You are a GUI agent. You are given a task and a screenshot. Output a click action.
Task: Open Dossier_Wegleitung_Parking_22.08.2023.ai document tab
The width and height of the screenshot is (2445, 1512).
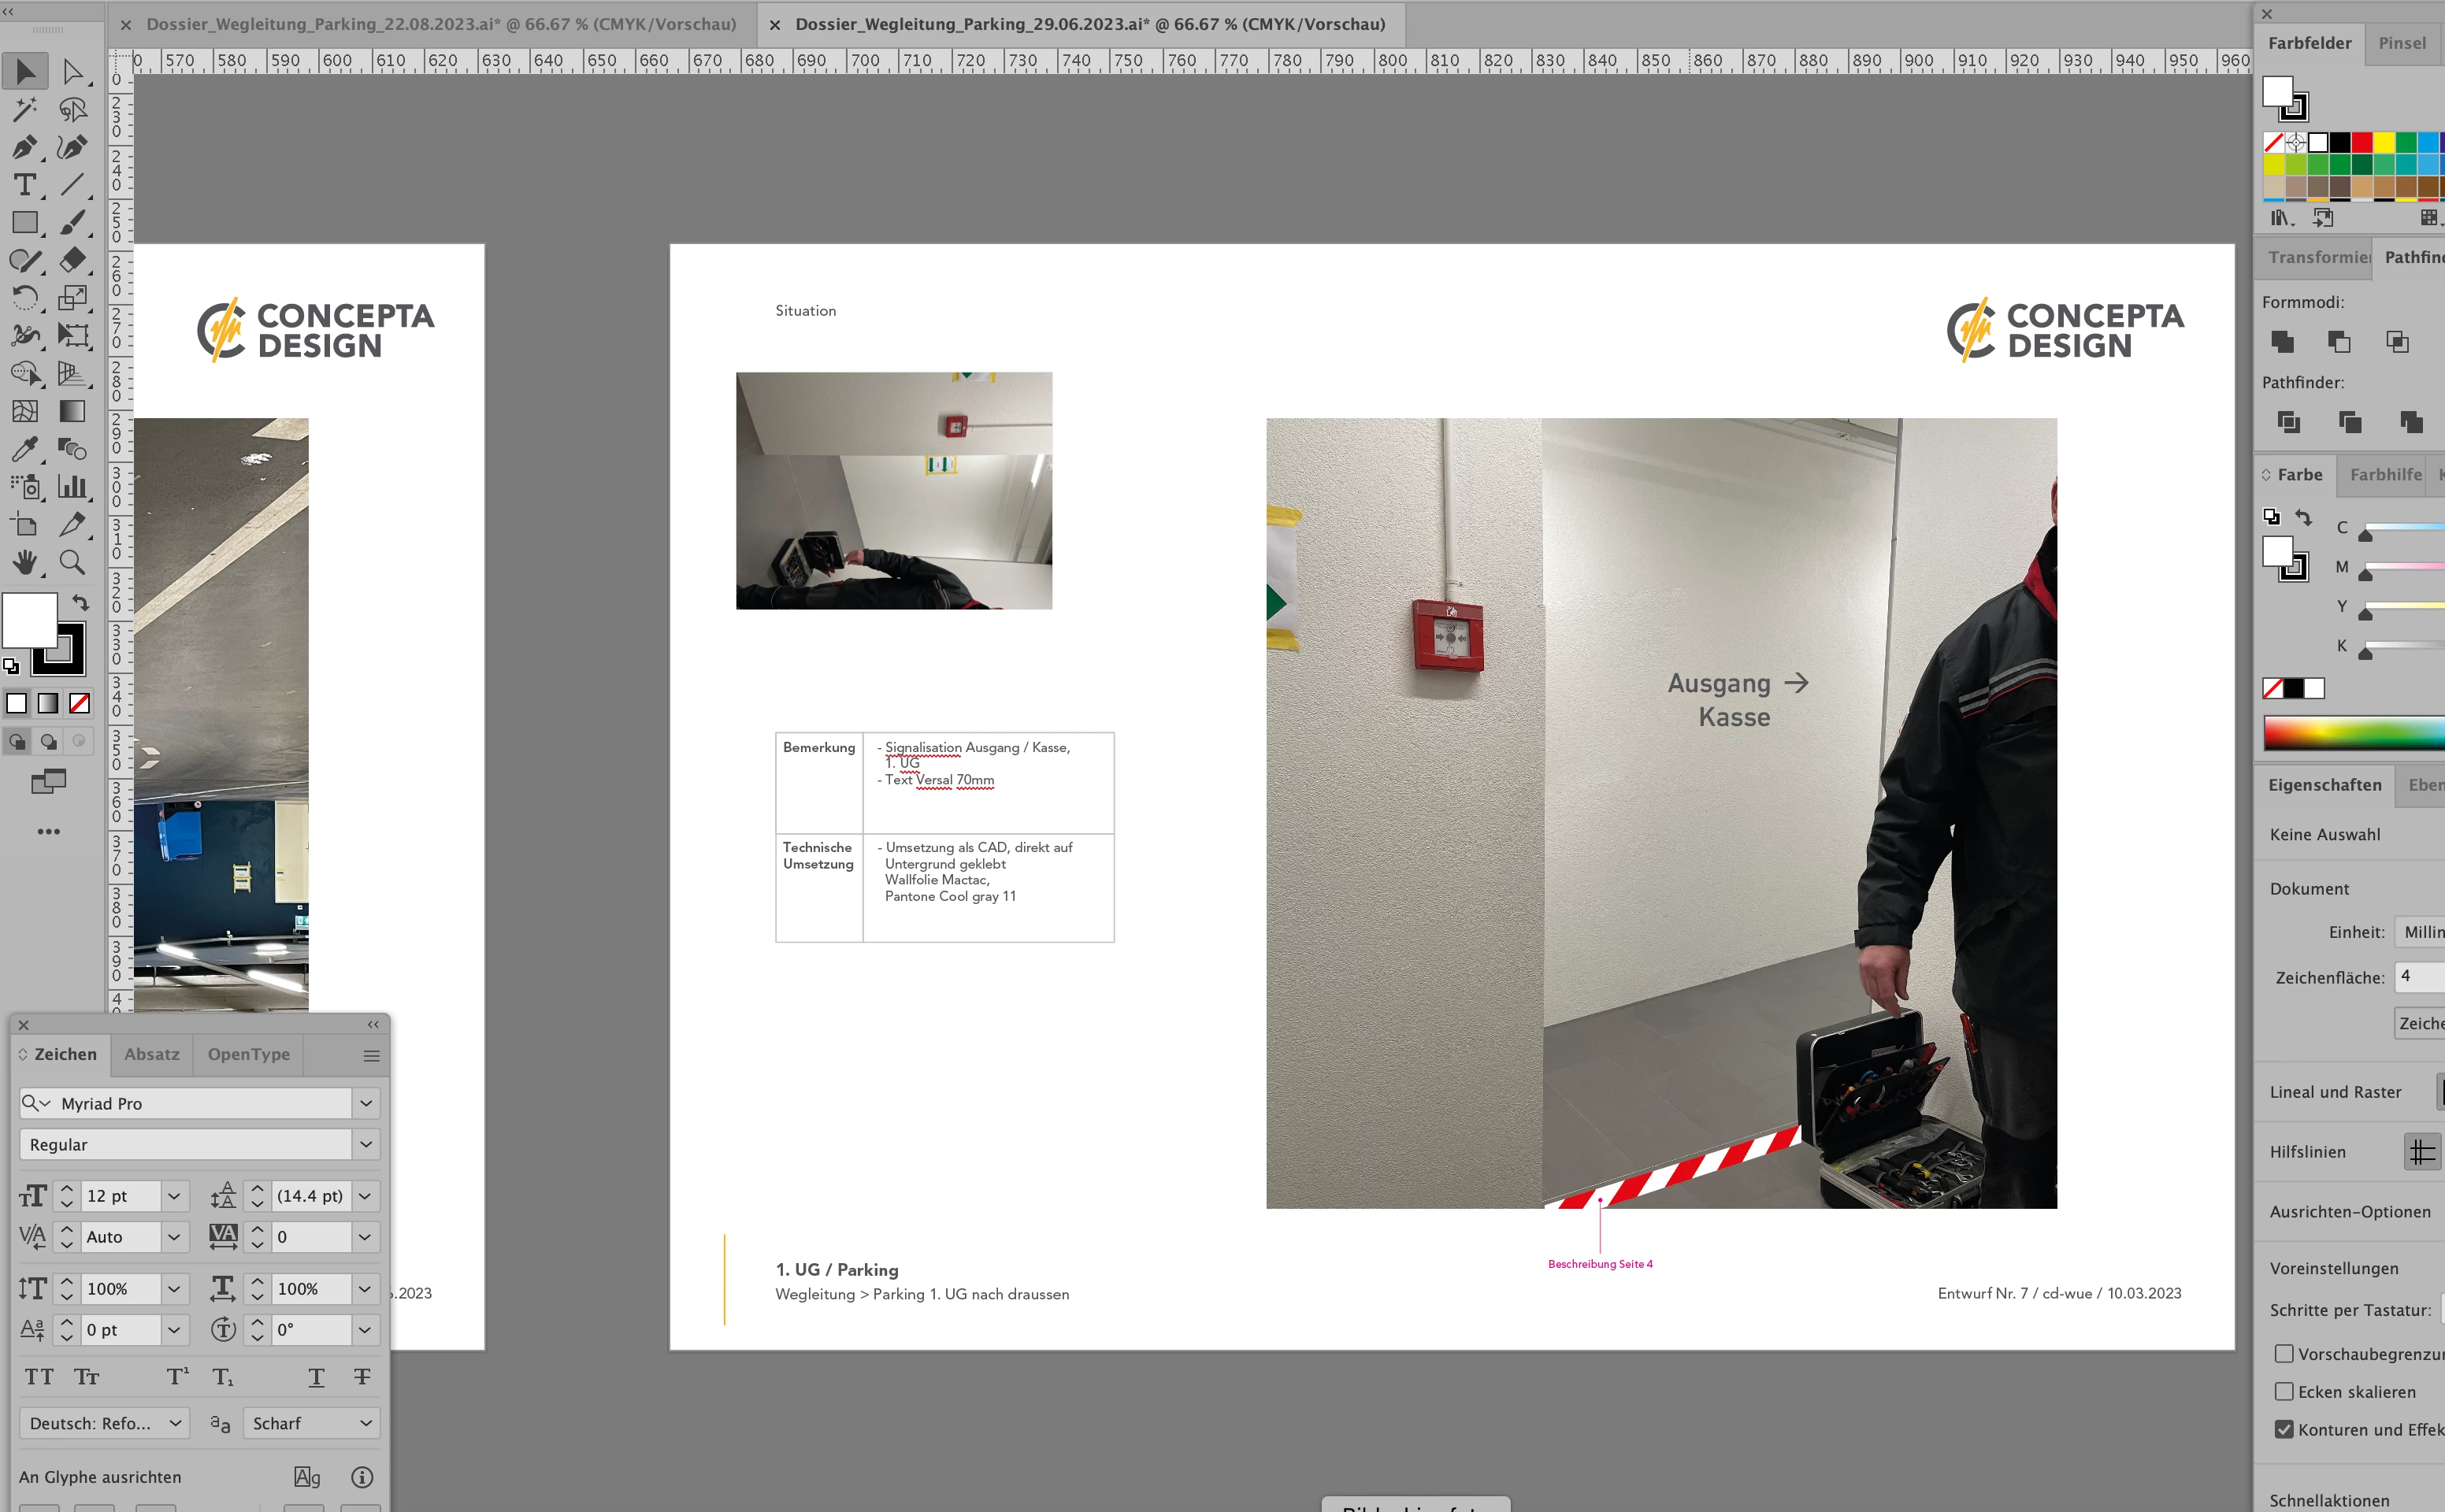440,24
